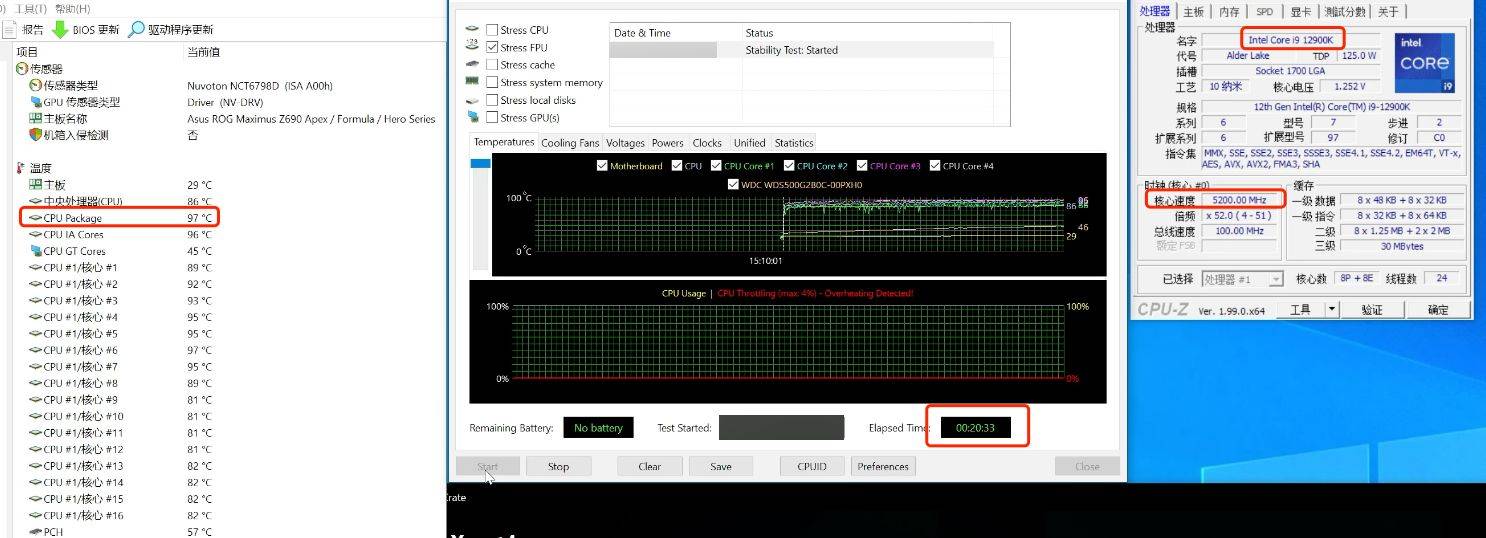1486x538 pixels.
Task: Switch to the Powers tab
Action: tap(668, 143)
